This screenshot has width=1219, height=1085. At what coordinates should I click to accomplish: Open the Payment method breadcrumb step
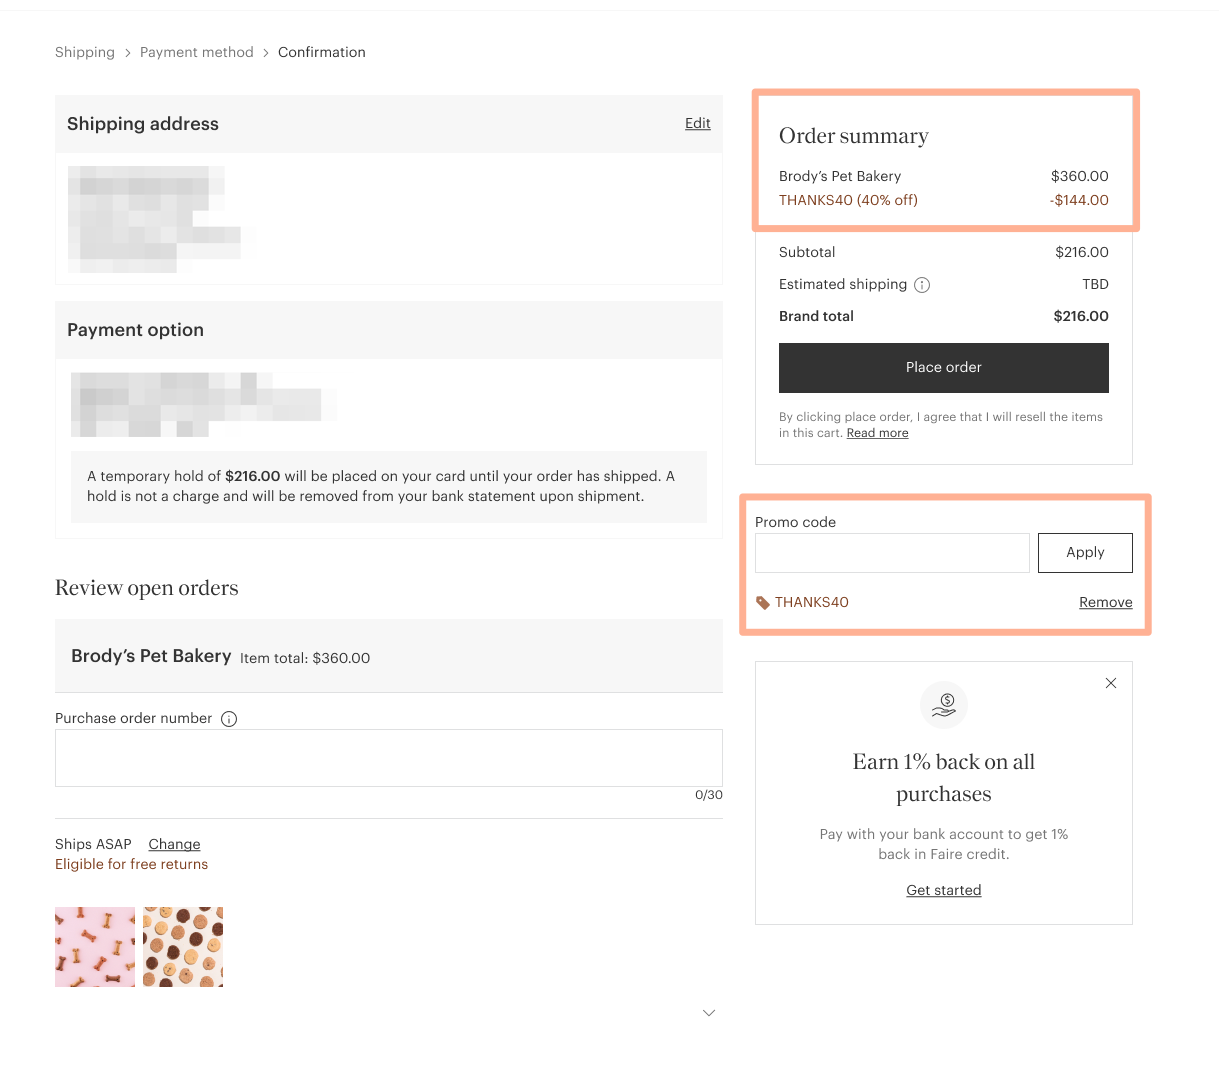[197, 52]
